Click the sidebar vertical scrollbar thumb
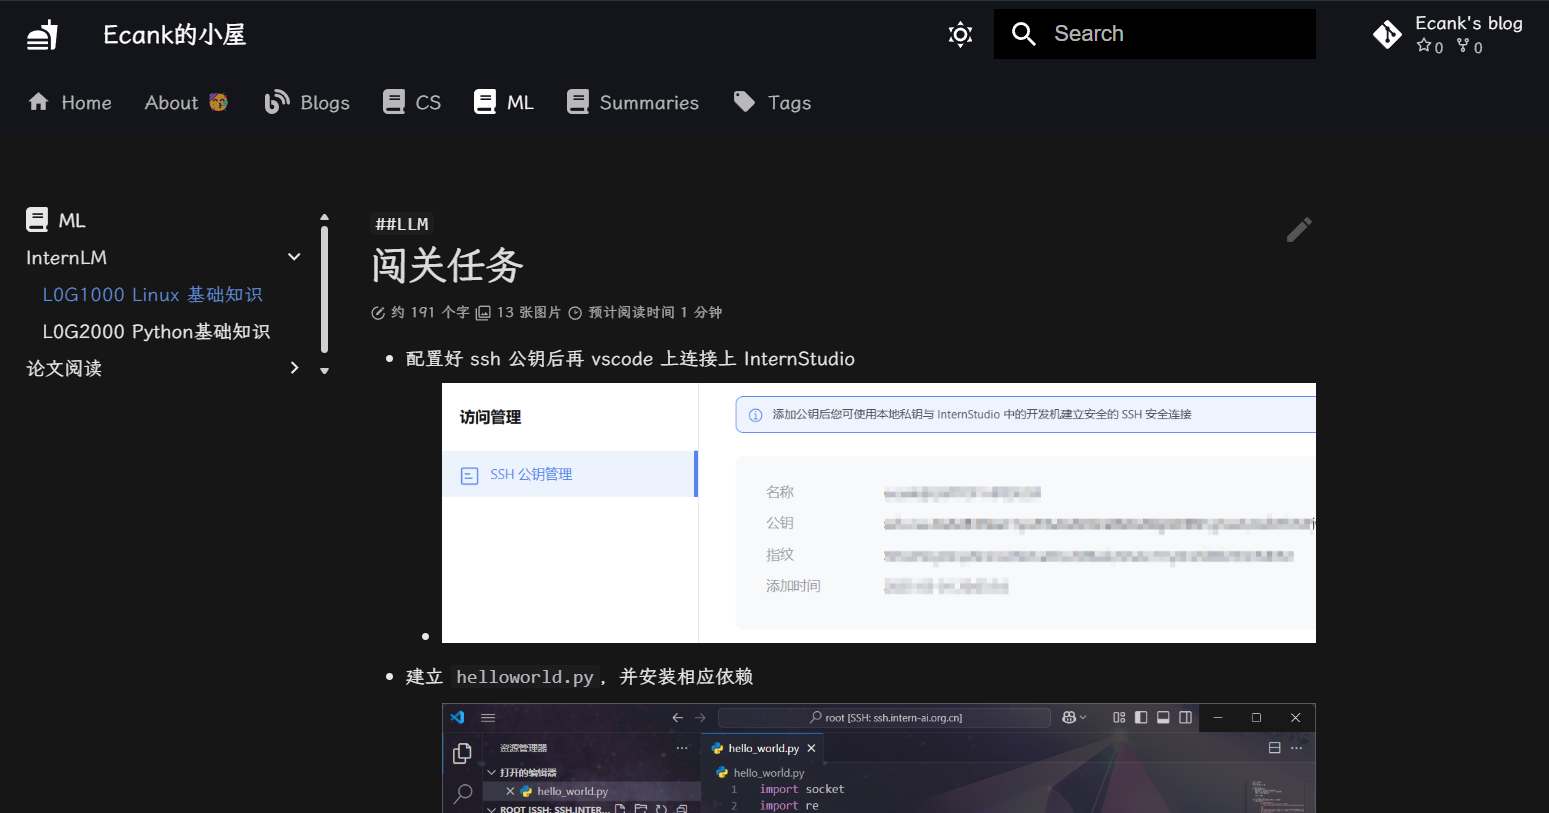The image size is (1549, 813). (324, 289)
